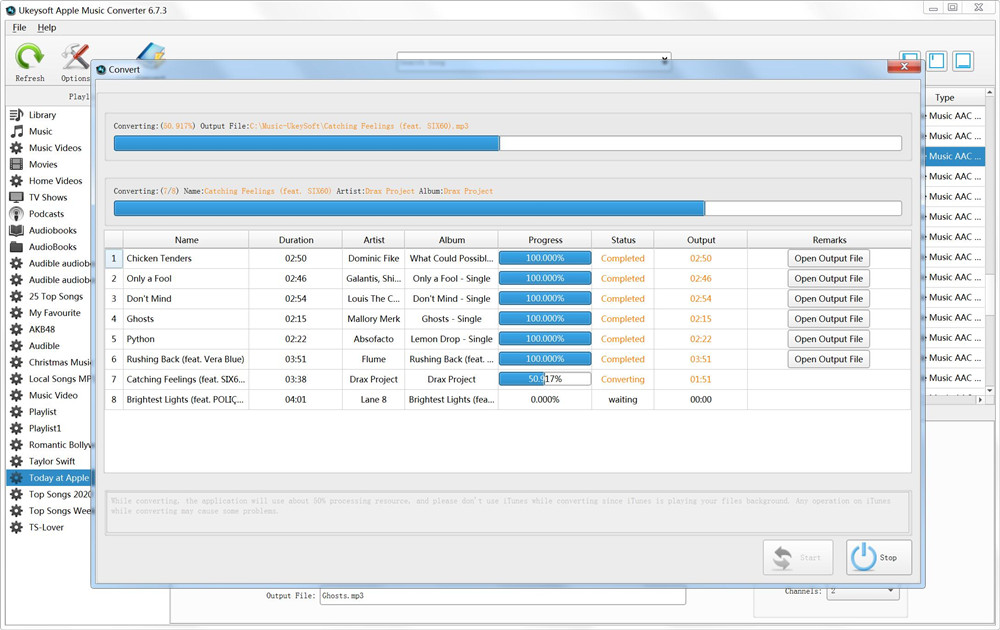Screen dimensions: 1000x630
Task: Click the Output File text field
Action: pos(503,596)
